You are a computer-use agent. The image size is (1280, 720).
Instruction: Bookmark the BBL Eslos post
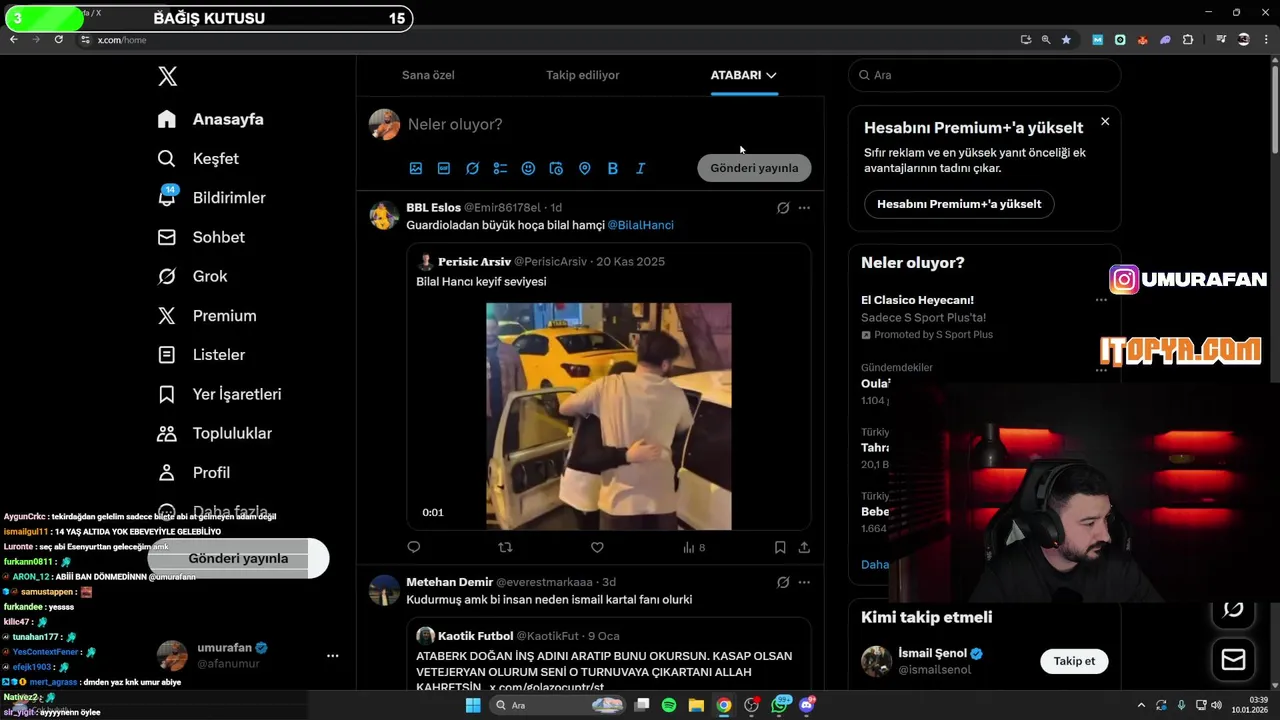(780, 547)
